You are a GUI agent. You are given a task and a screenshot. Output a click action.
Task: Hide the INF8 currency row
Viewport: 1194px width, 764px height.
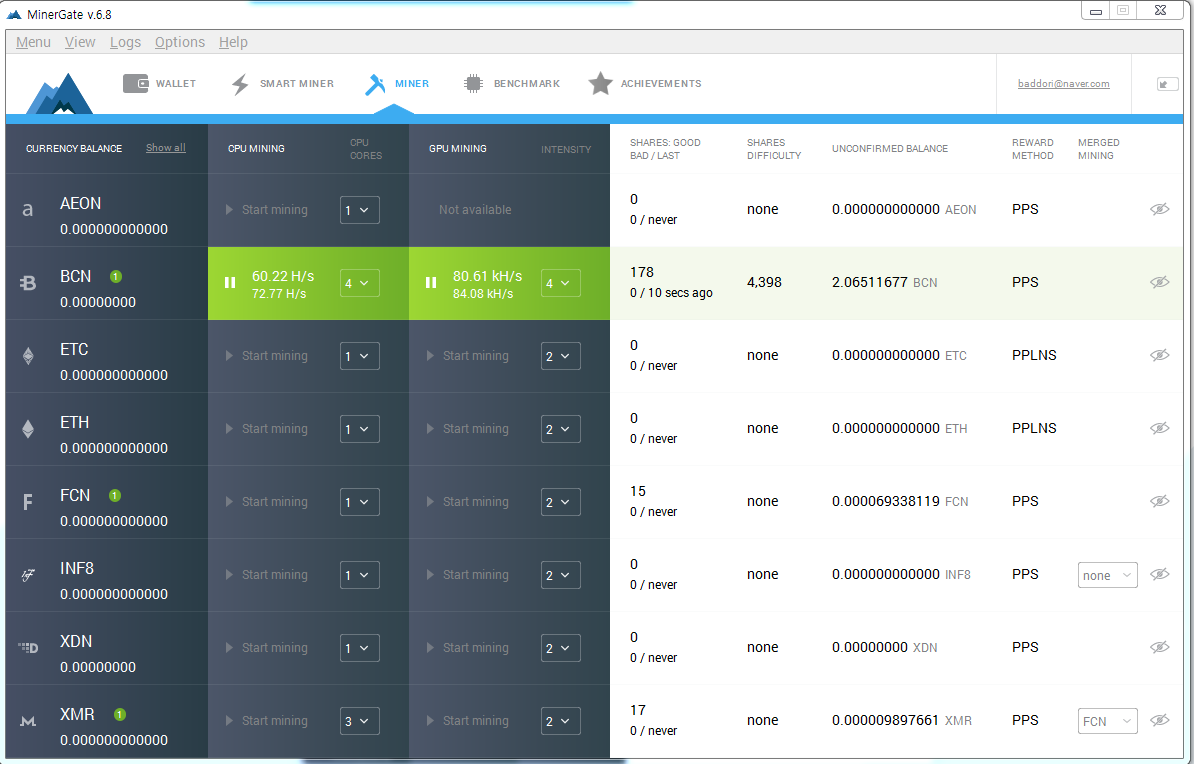(x=1160, y=574)
